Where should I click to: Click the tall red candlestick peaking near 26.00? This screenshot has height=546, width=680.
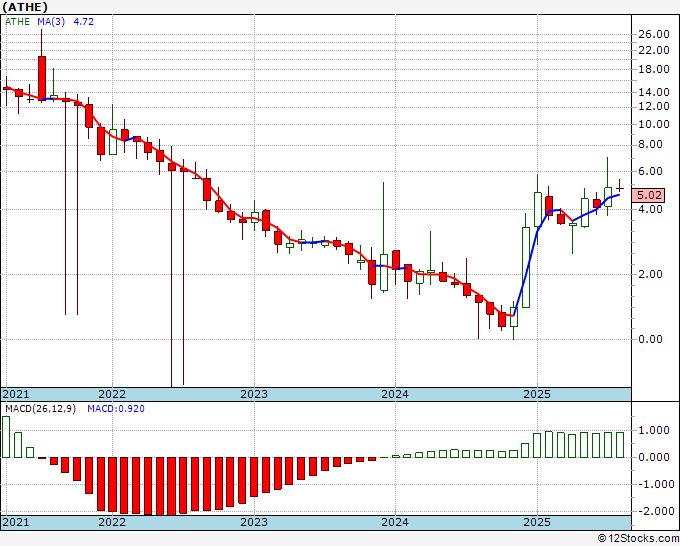42,78
